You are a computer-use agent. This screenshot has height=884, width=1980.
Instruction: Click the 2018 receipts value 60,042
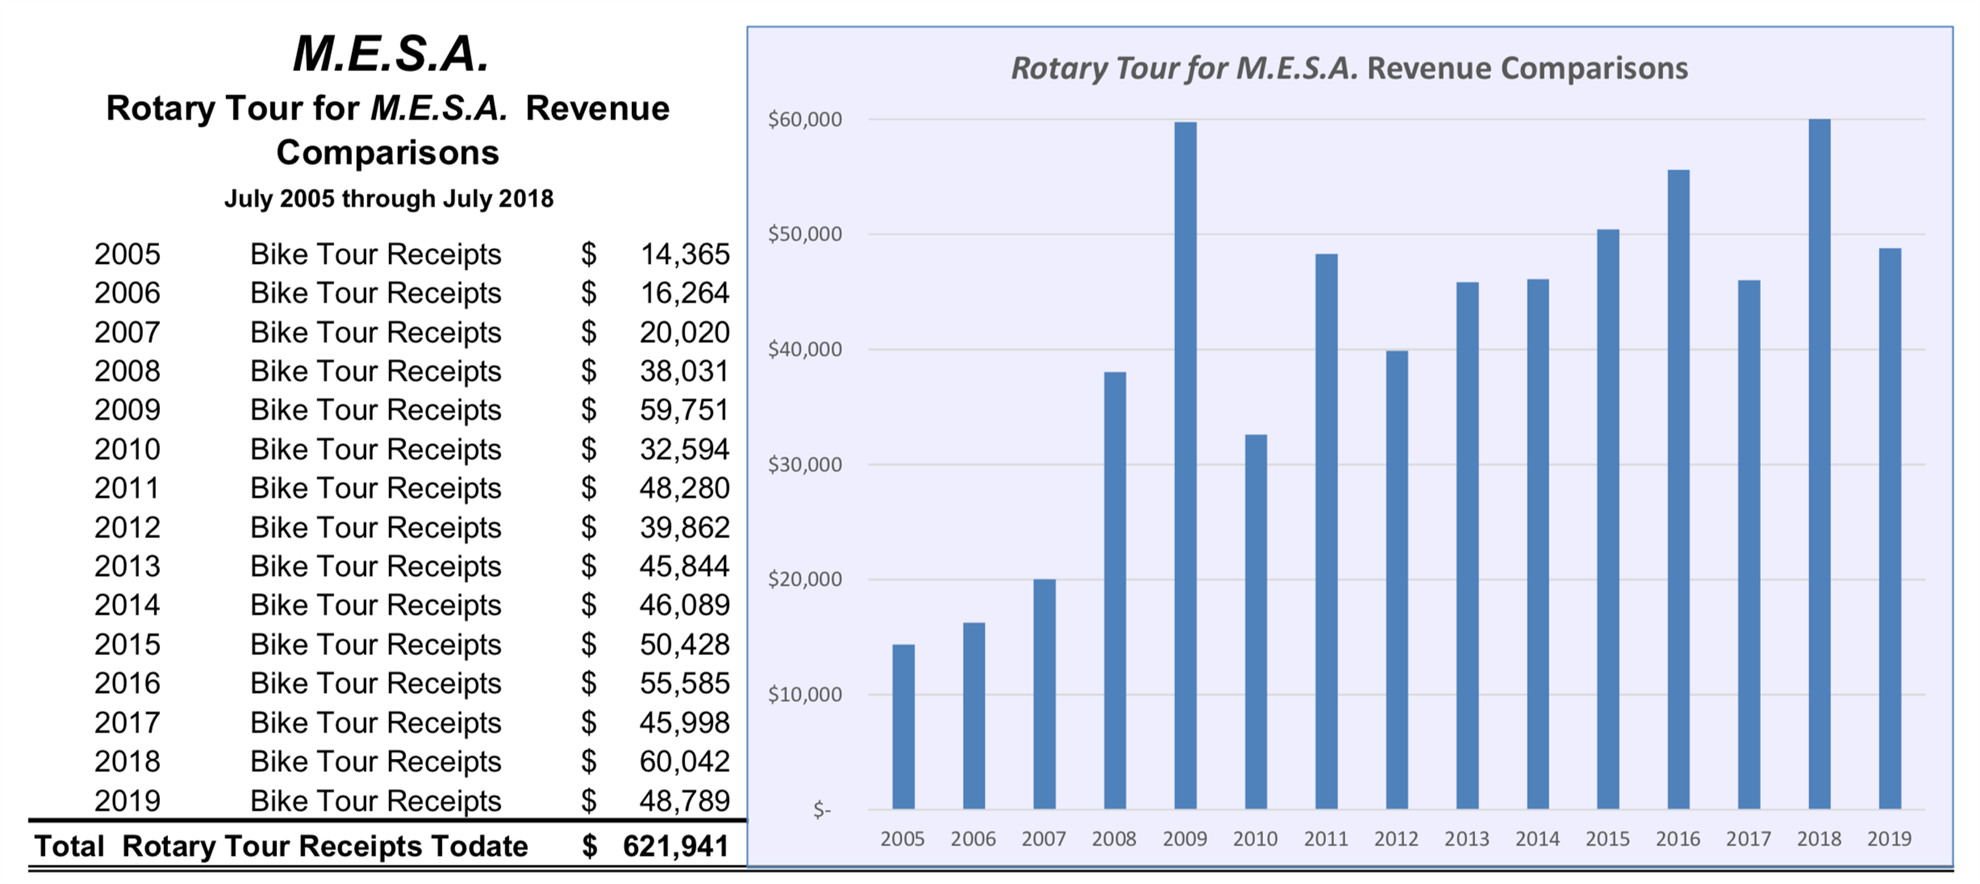point(684,762)
